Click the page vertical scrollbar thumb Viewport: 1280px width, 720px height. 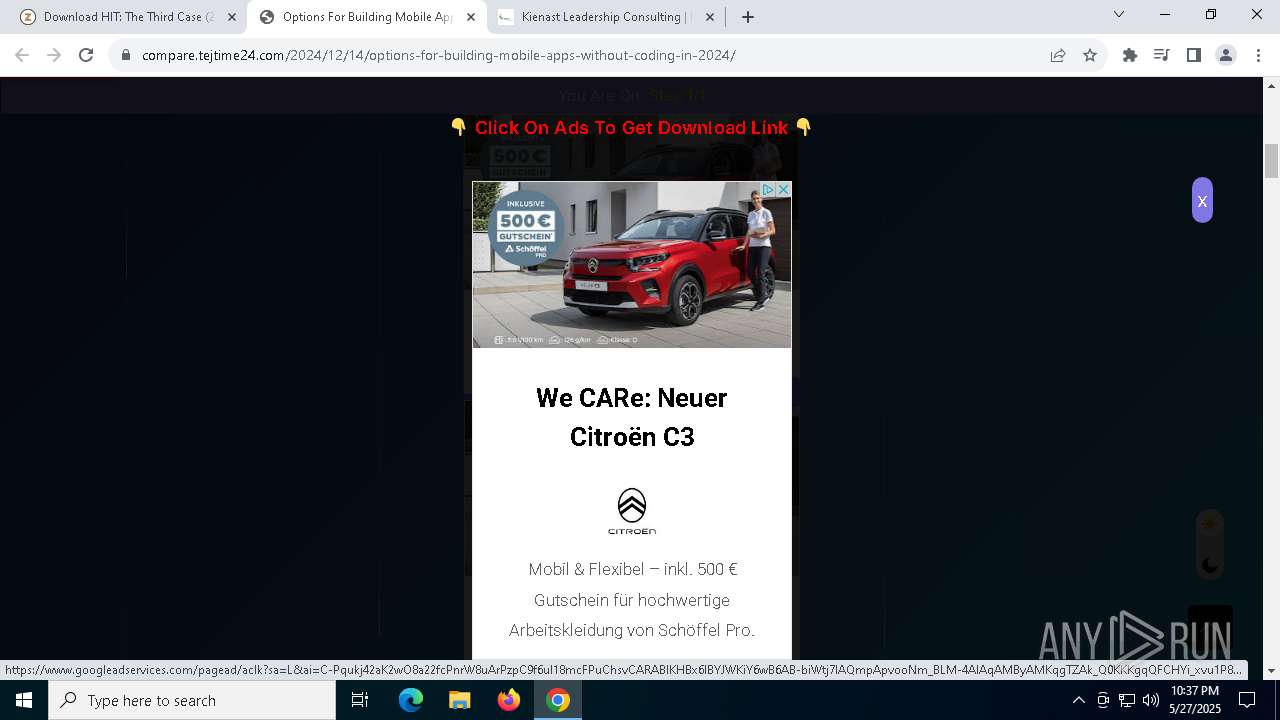coord(1272,161)
